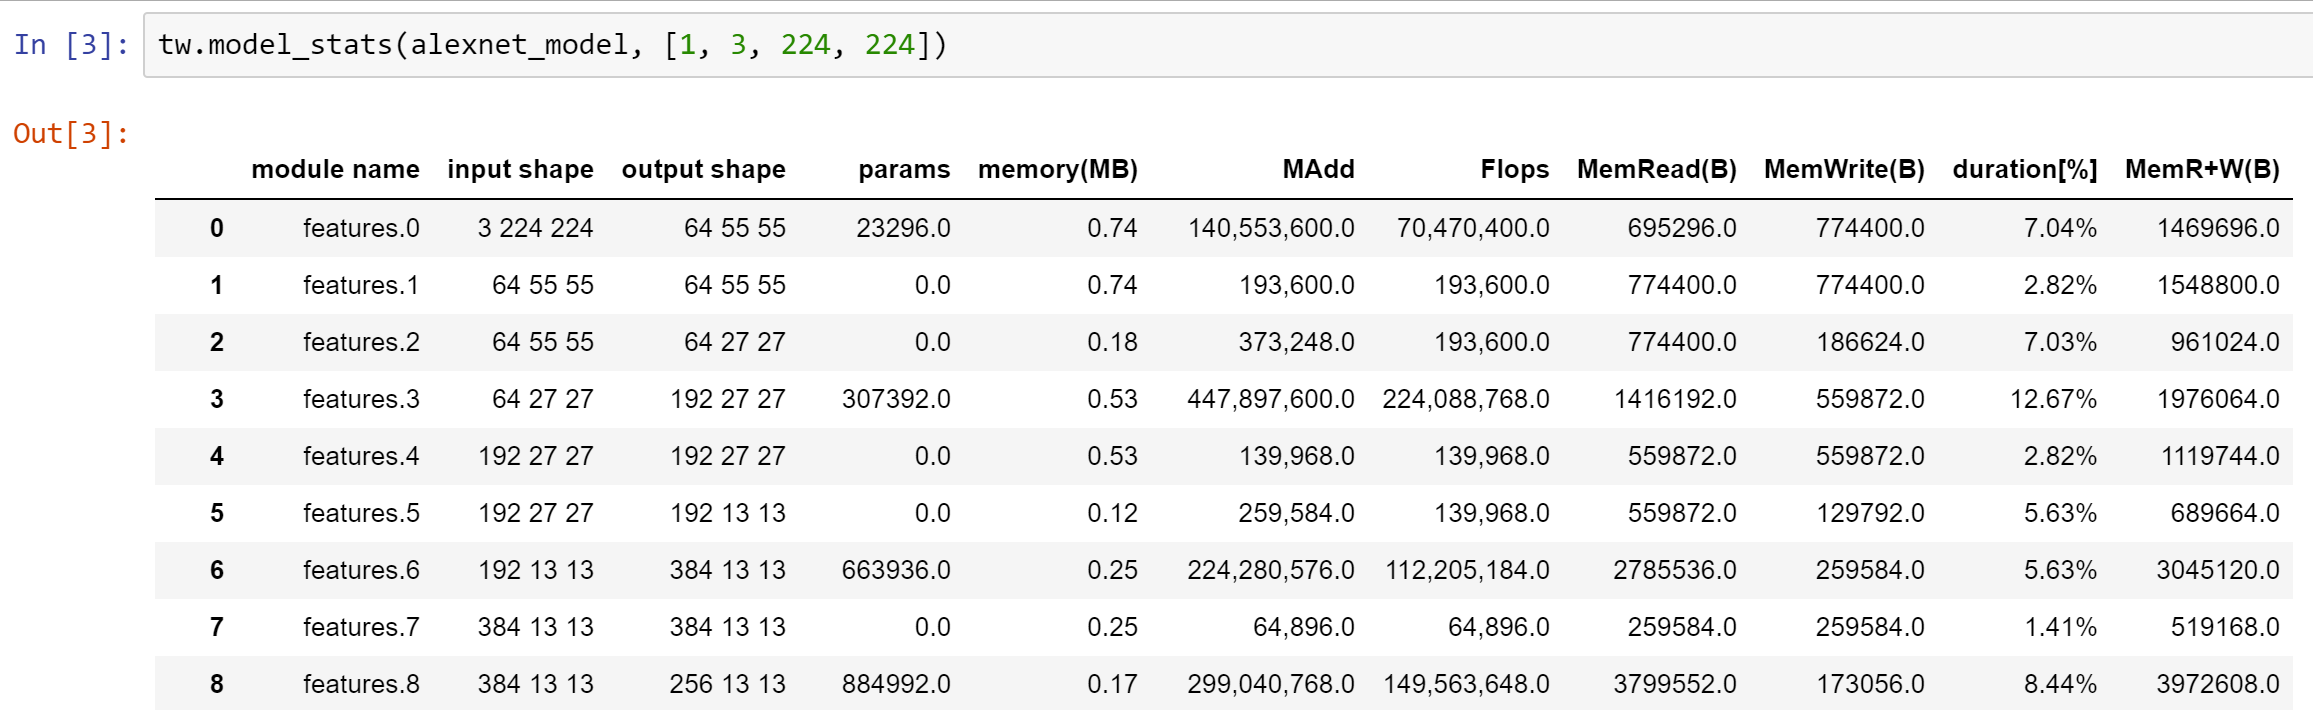Click params value 307392.0
This screenshot has width=2313, height=710.
point(896,399)
